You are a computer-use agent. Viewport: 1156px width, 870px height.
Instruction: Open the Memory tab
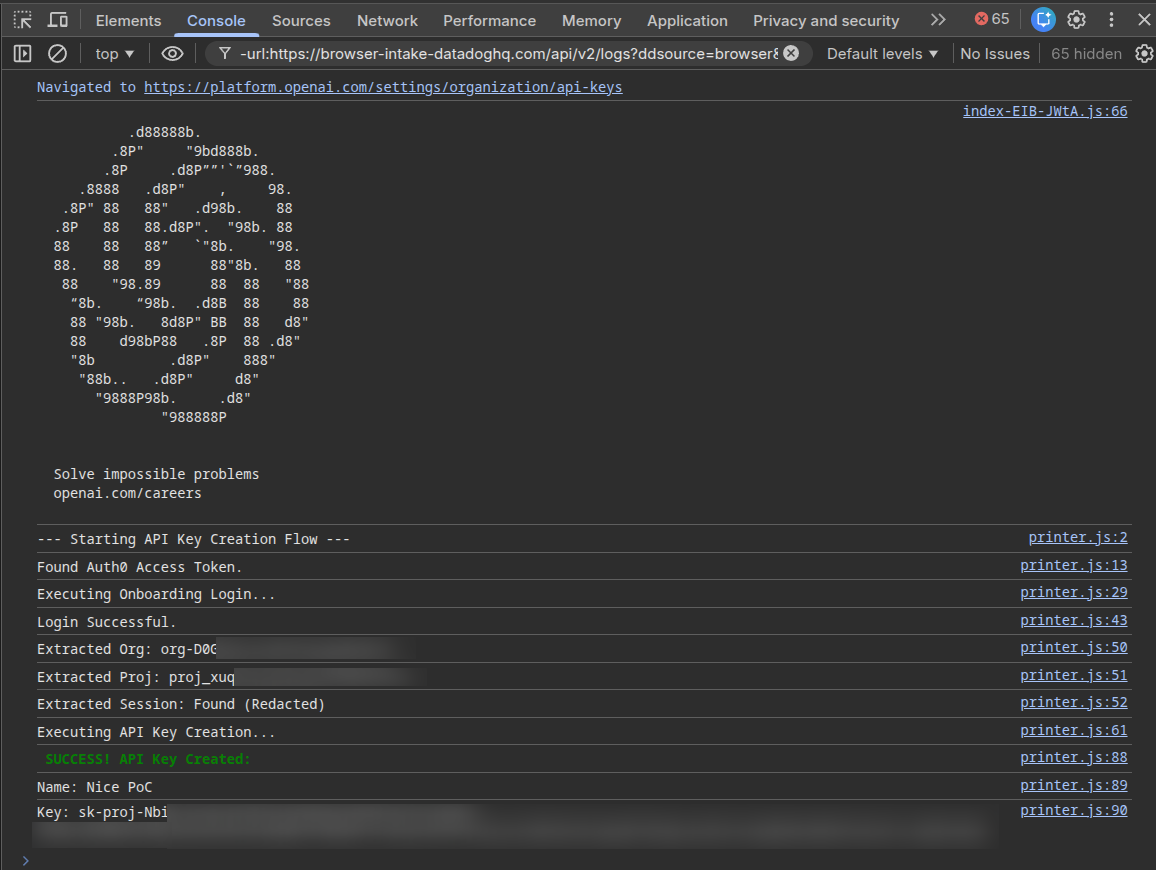(591, 21)
